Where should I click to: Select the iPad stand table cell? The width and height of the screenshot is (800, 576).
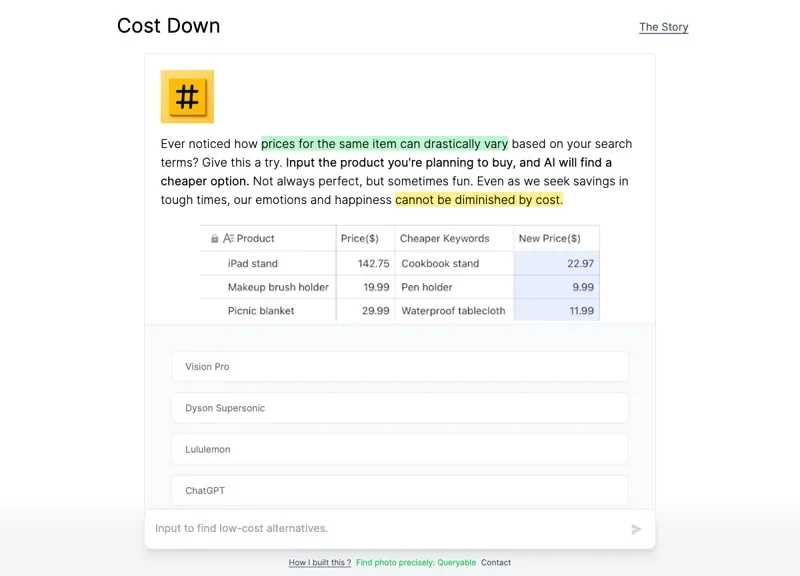(x=253, y=264)
